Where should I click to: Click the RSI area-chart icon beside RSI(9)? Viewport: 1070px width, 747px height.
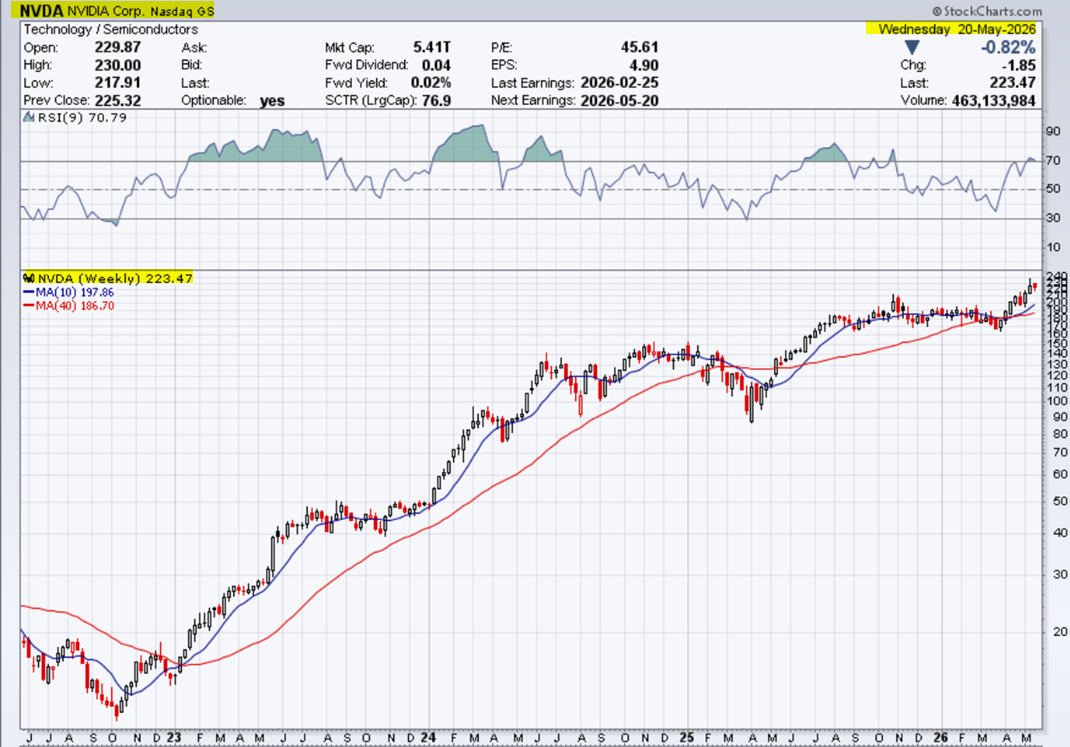(x=29, y=117)
